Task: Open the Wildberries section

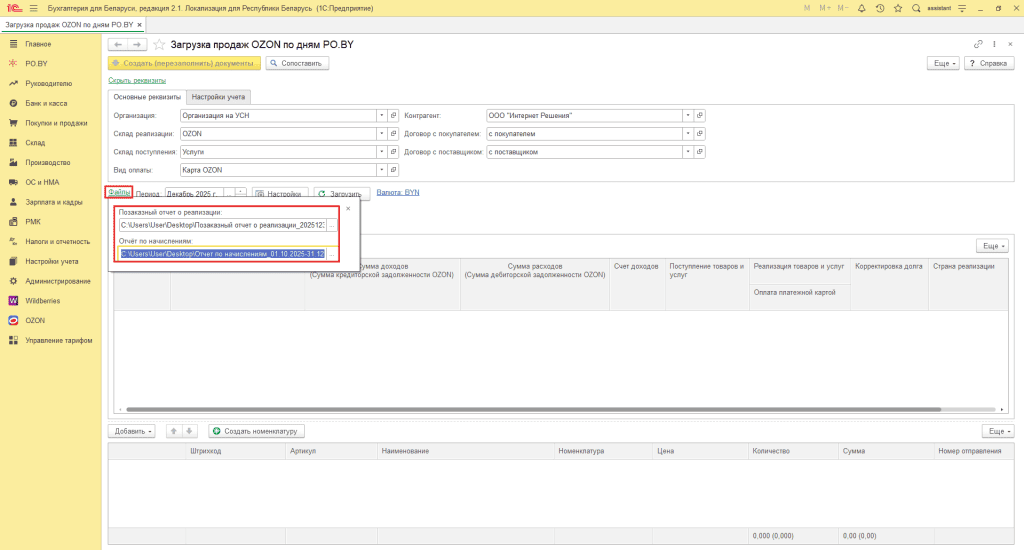Action: coord(42,300)
